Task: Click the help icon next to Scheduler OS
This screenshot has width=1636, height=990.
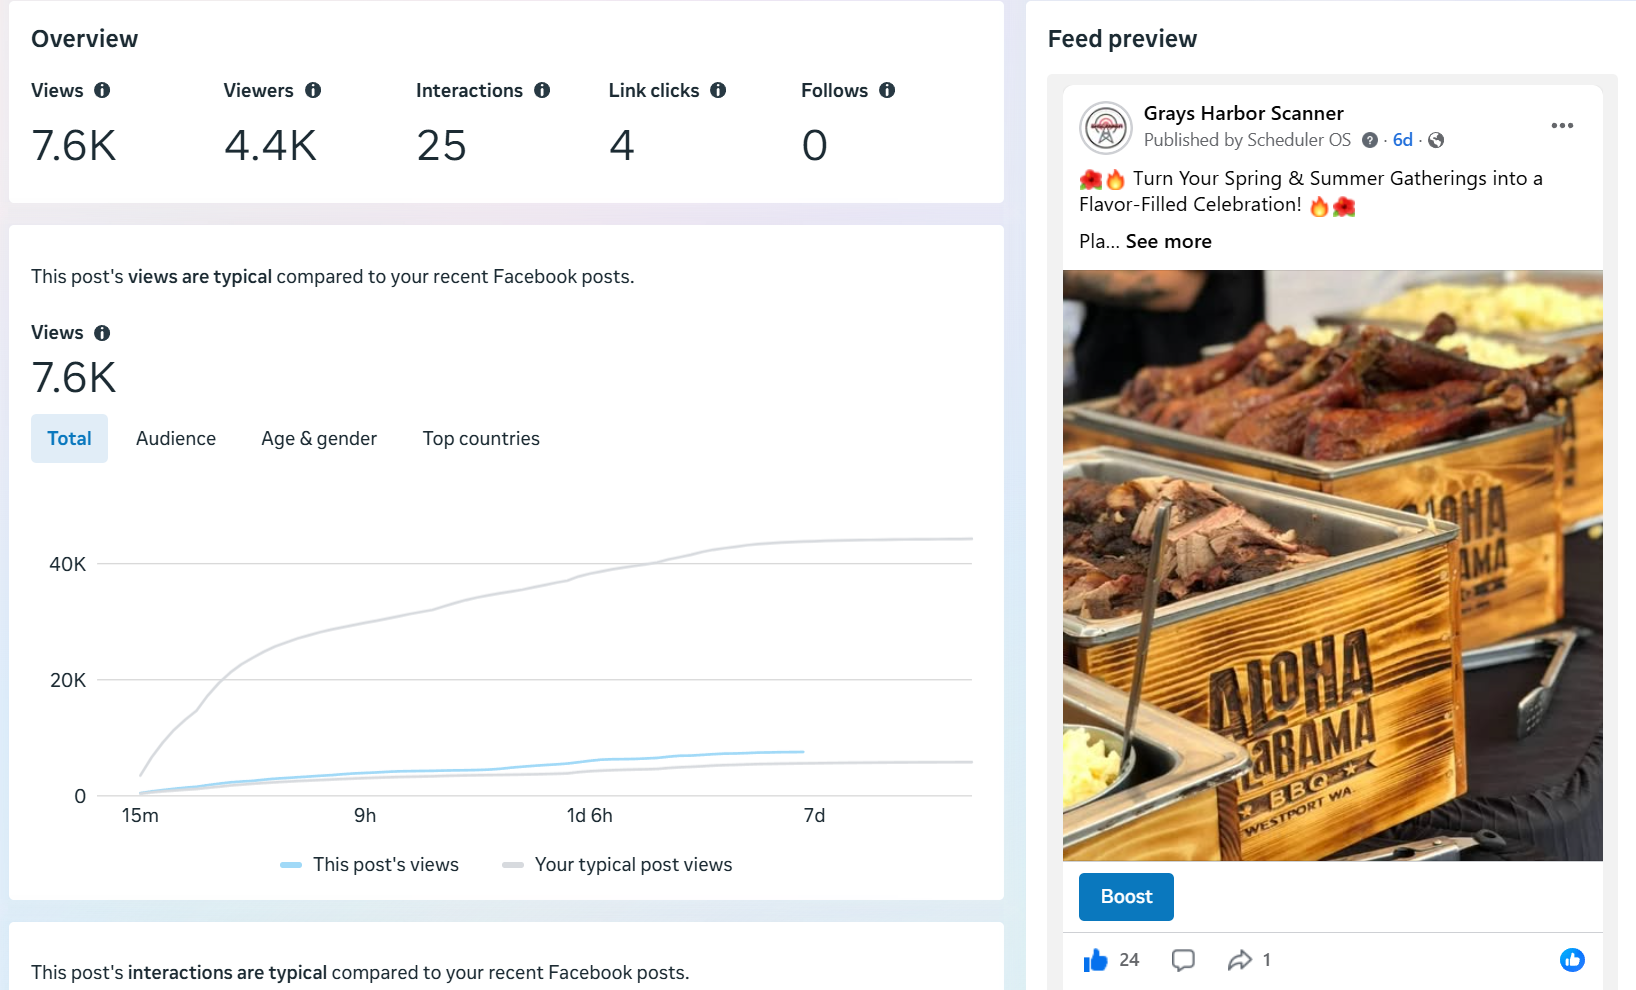Action: (1370, 140)
